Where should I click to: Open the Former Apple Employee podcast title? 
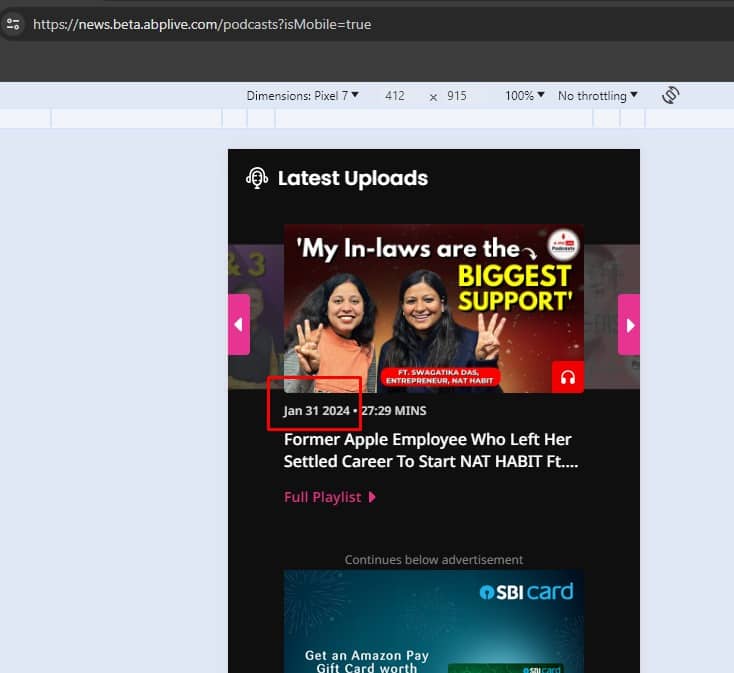431,450
